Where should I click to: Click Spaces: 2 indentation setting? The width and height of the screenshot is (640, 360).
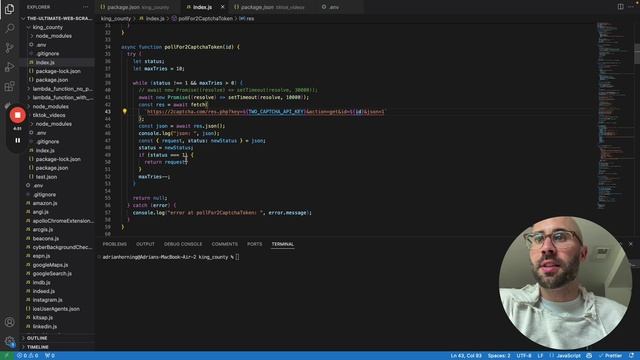[499, 356]
